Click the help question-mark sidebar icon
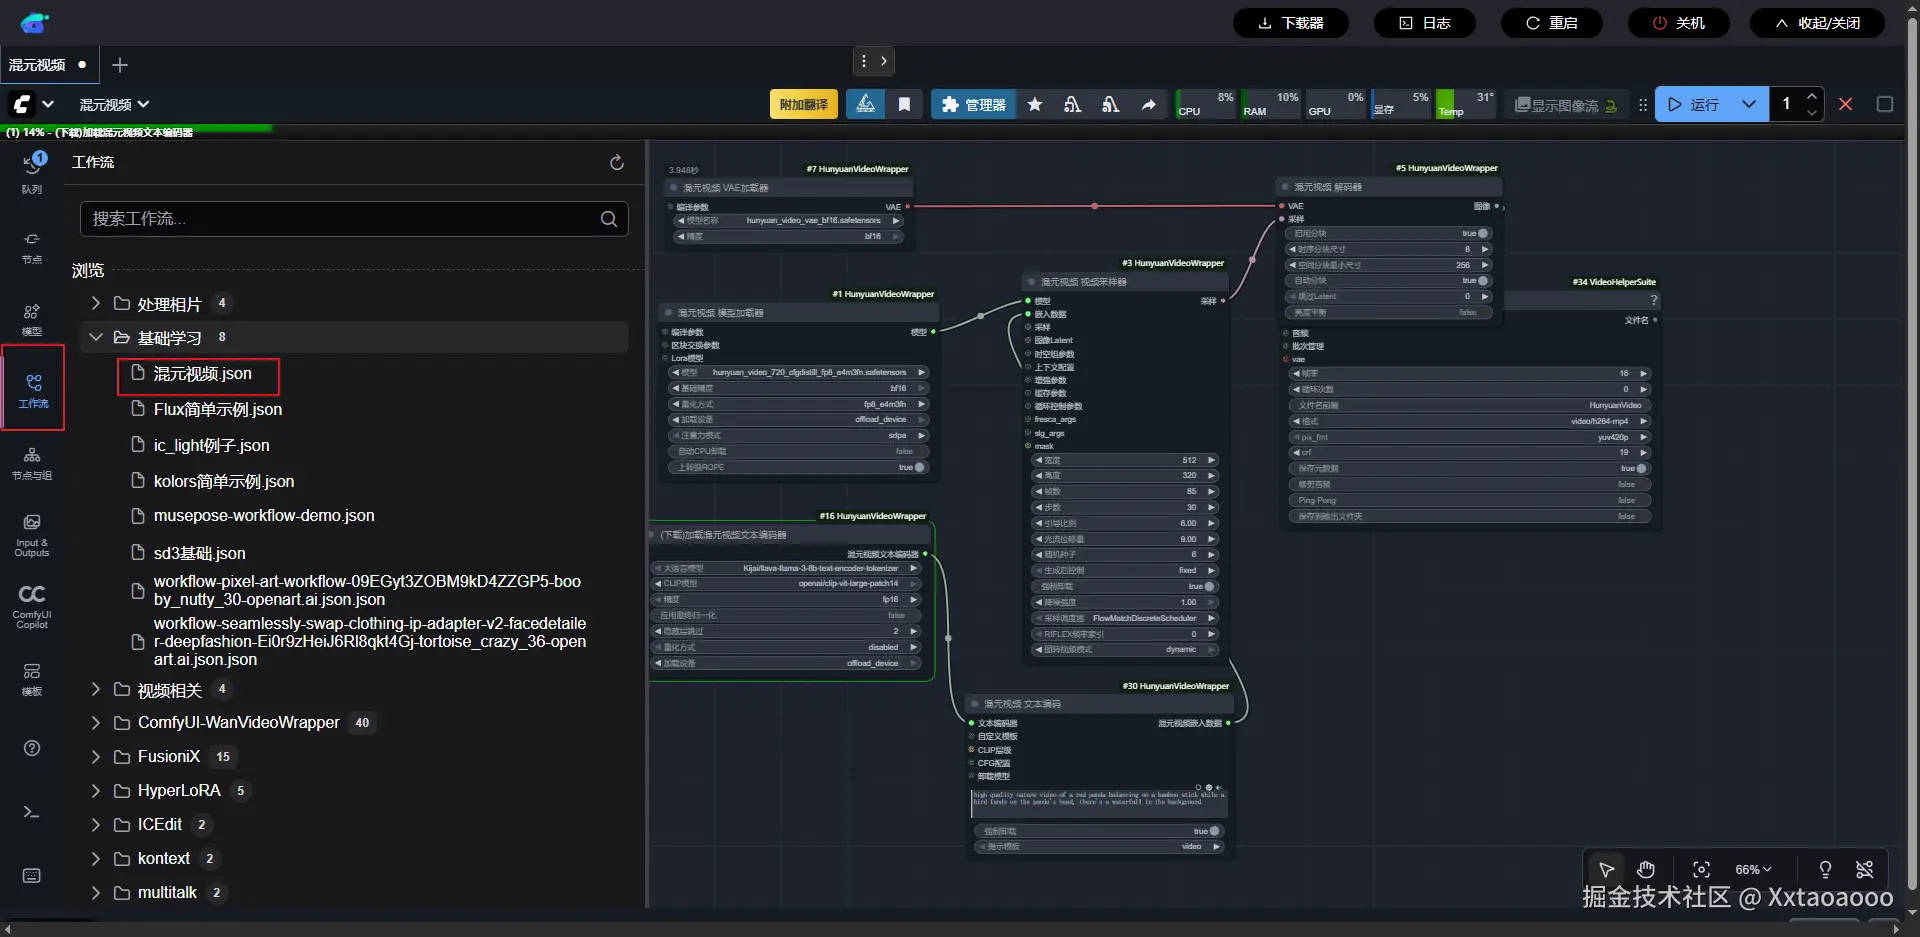1920x937 pixels. (x=32, y=748)
